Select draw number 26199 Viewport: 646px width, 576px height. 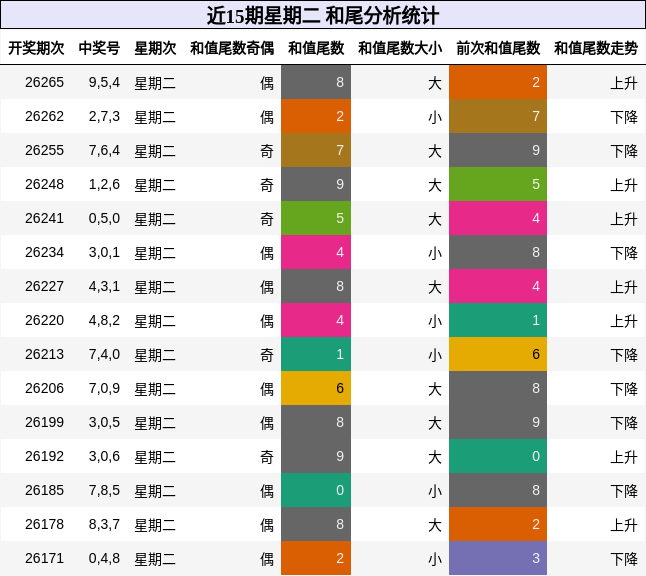click(44, 422)
